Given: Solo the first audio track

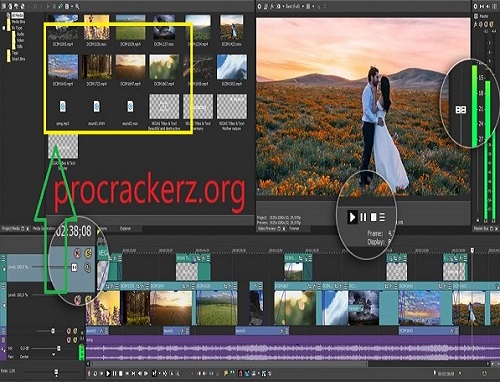Looking at the screenshot, I should 75,331.
